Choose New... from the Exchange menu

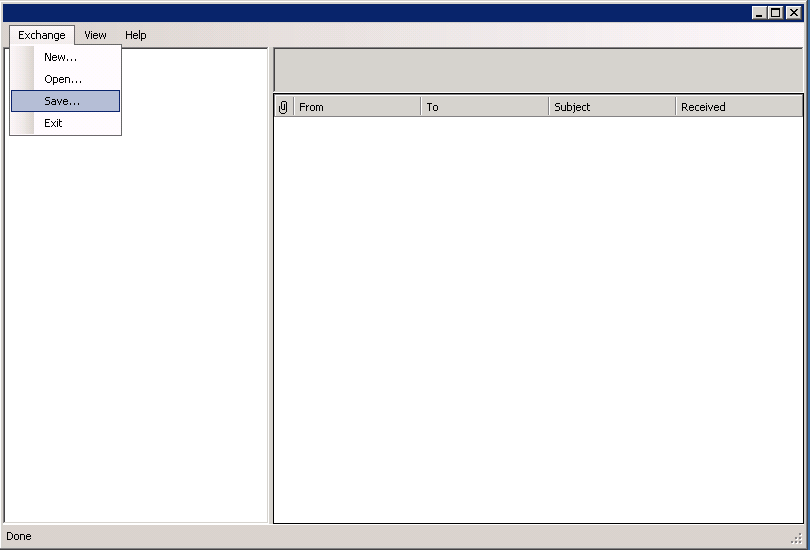pos(61,57)
